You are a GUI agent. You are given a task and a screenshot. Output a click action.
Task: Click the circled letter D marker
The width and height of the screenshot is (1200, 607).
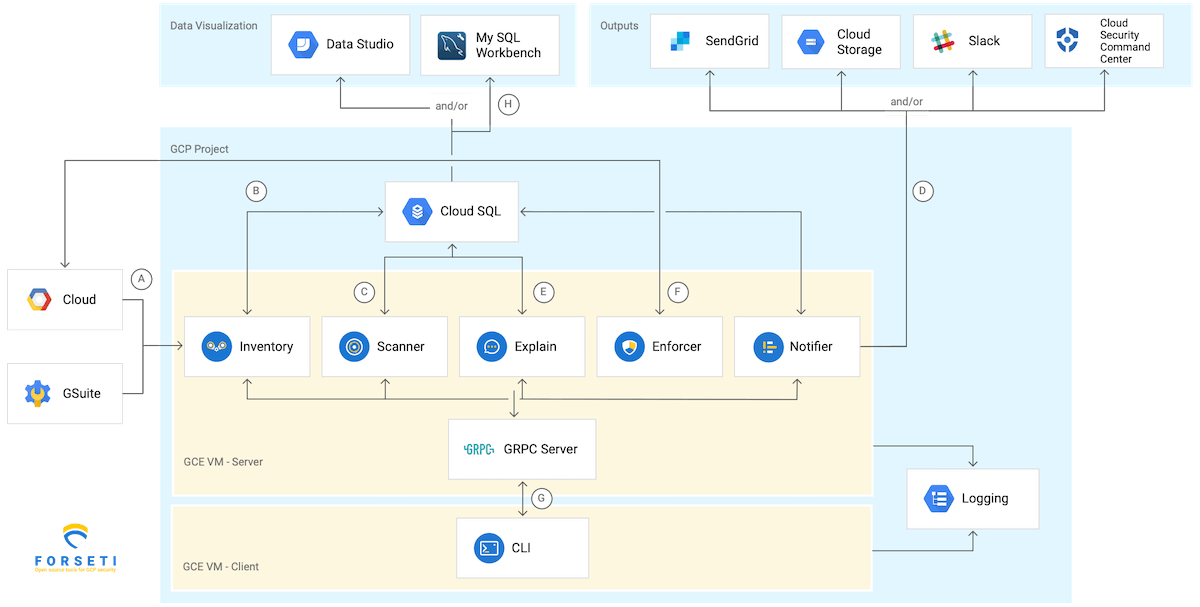point(922,189)
